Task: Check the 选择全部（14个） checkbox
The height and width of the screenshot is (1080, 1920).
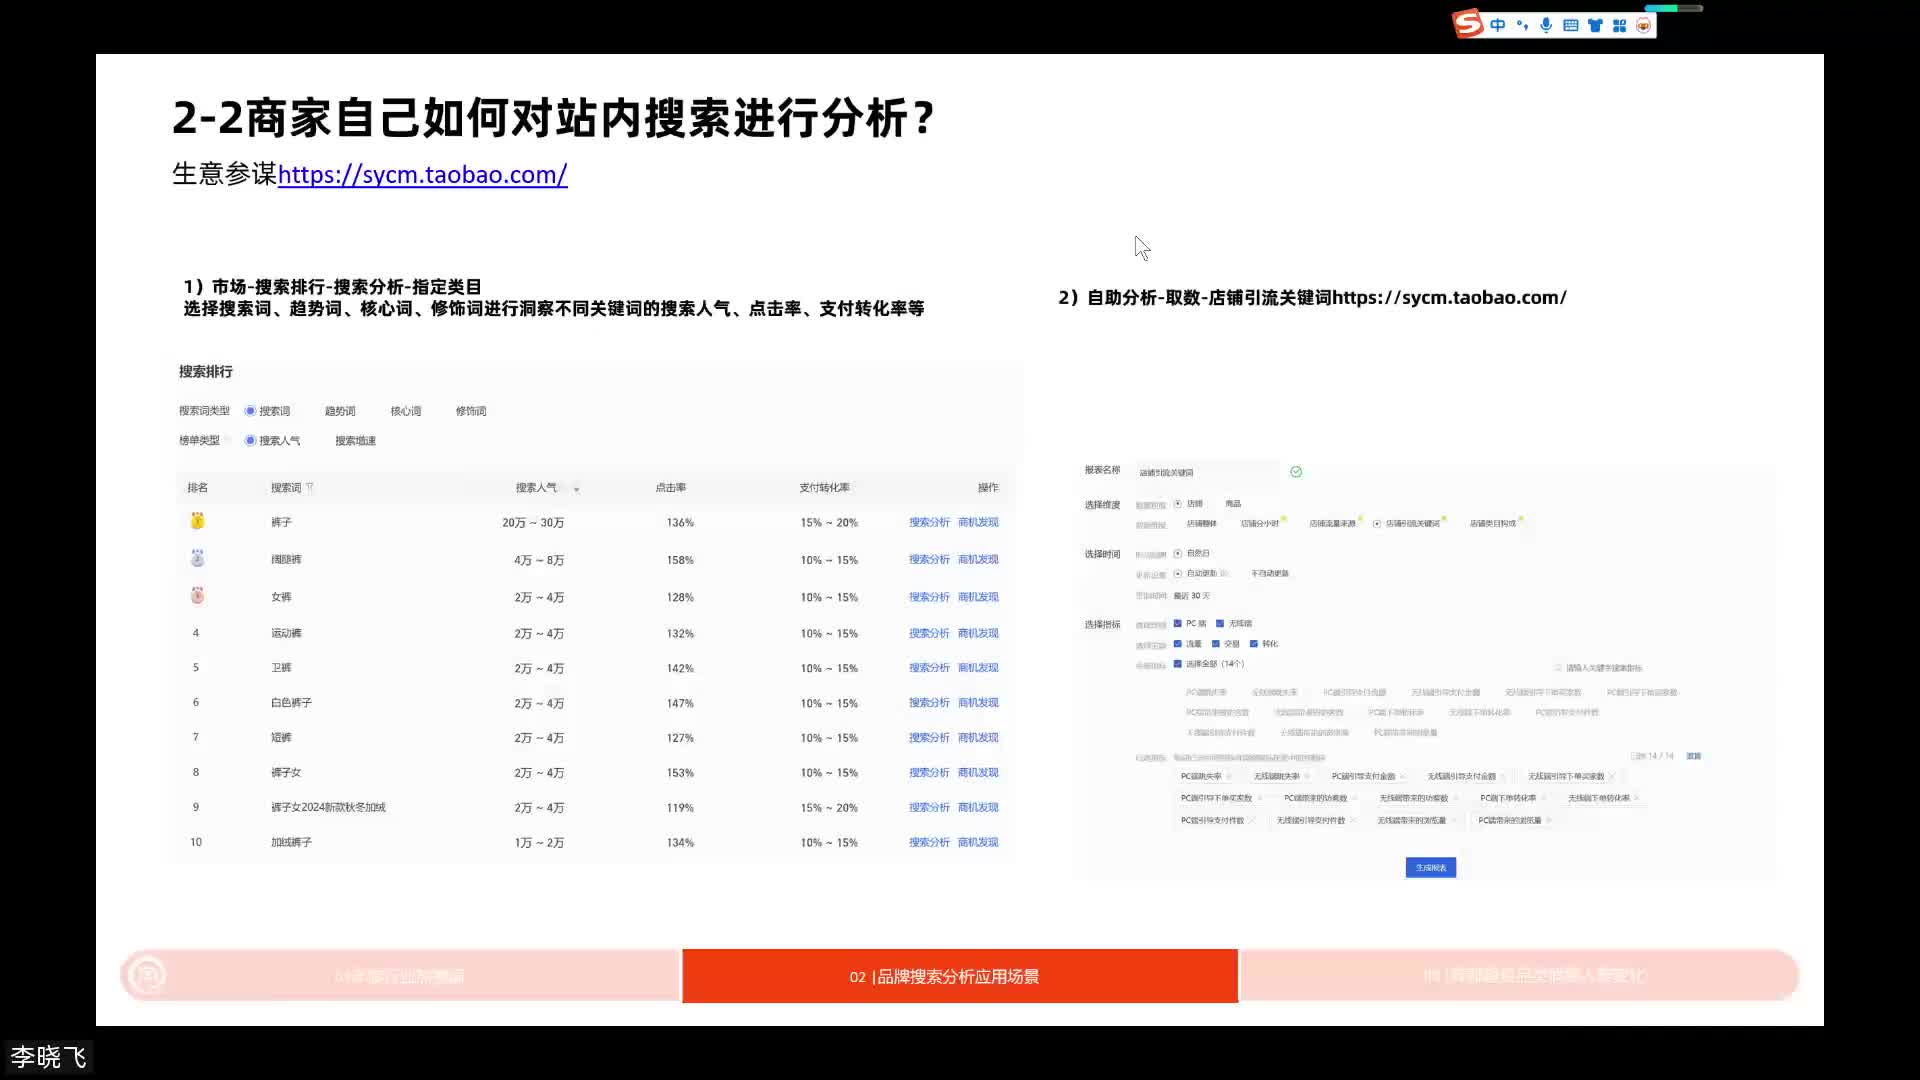Action: pyautogui.click(x=1177, y=664)
